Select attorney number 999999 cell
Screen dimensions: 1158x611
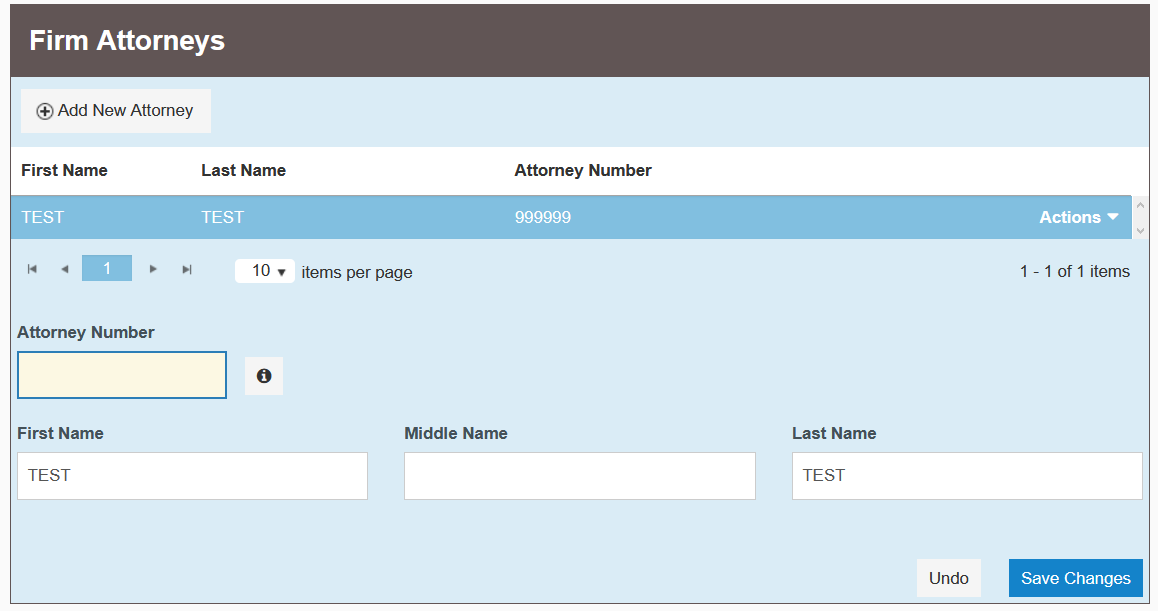[x=543, y=217]
